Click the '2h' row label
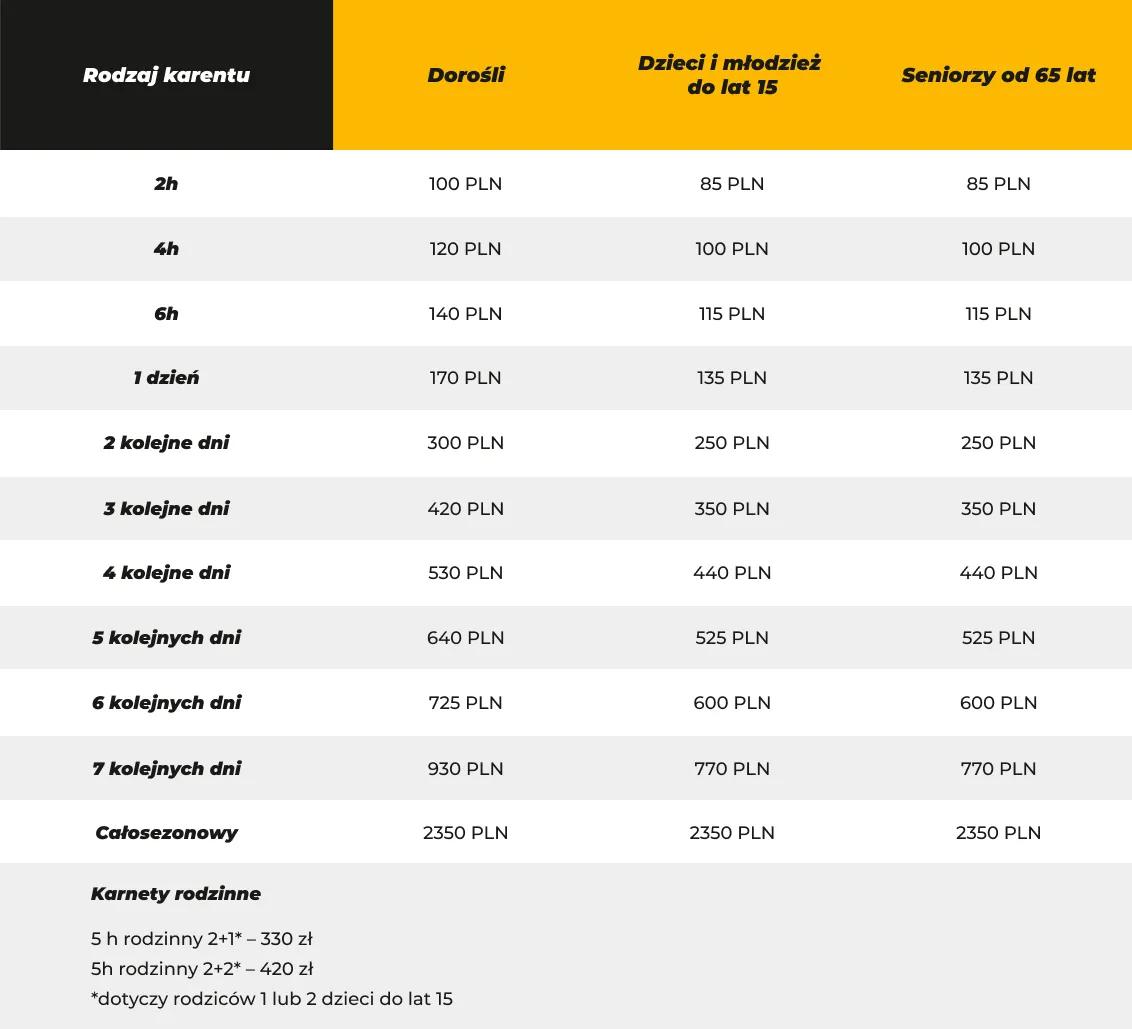 point(166,184)
